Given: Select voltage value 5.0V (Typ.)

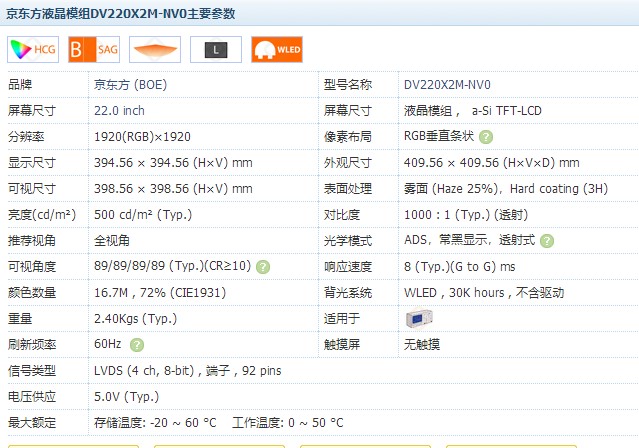Looking at the screenshot, I should (x=126, y=397).
